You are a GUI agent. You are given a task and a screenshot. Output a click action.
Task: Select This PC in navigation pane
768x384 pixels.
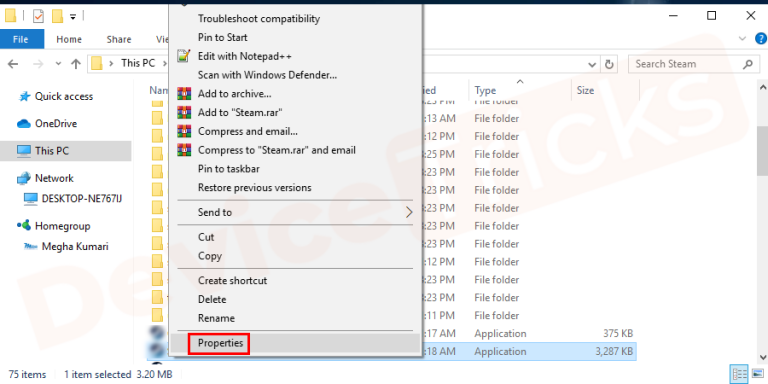point(51,151)
